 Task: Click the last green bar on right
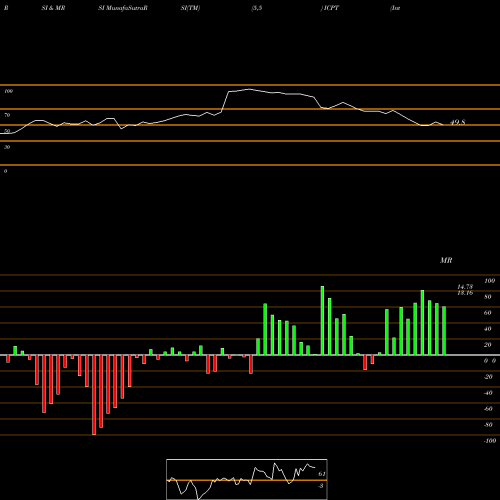444,331
